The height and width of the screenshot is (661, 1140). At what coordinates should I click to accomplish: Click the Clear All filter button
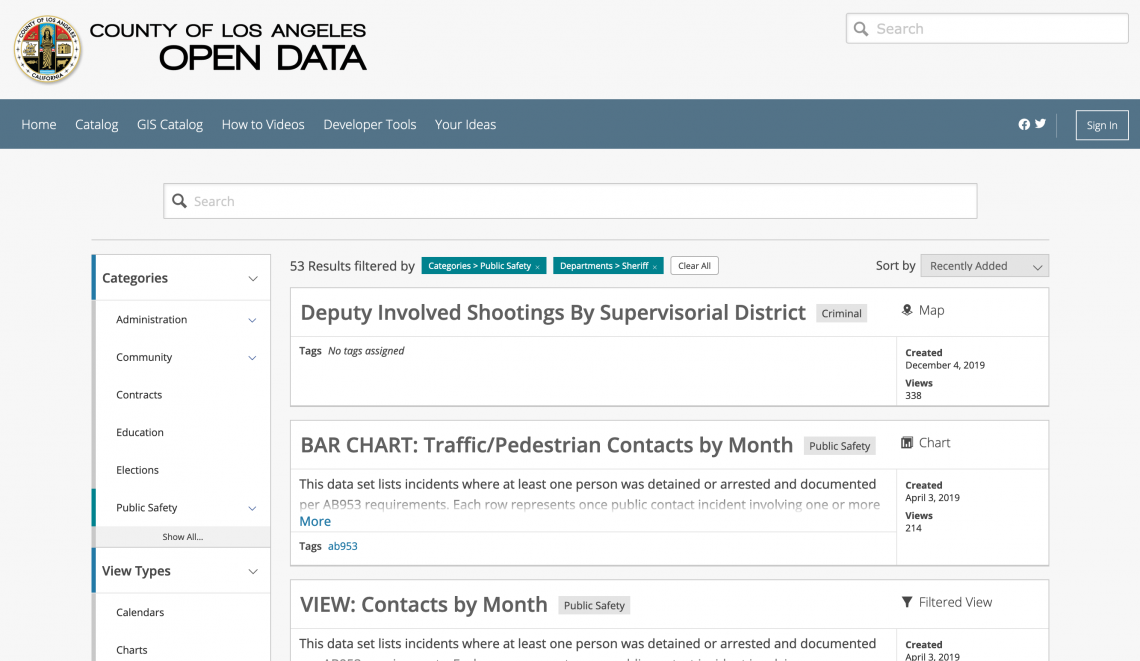pyautogui.click(x=694, y=265)
